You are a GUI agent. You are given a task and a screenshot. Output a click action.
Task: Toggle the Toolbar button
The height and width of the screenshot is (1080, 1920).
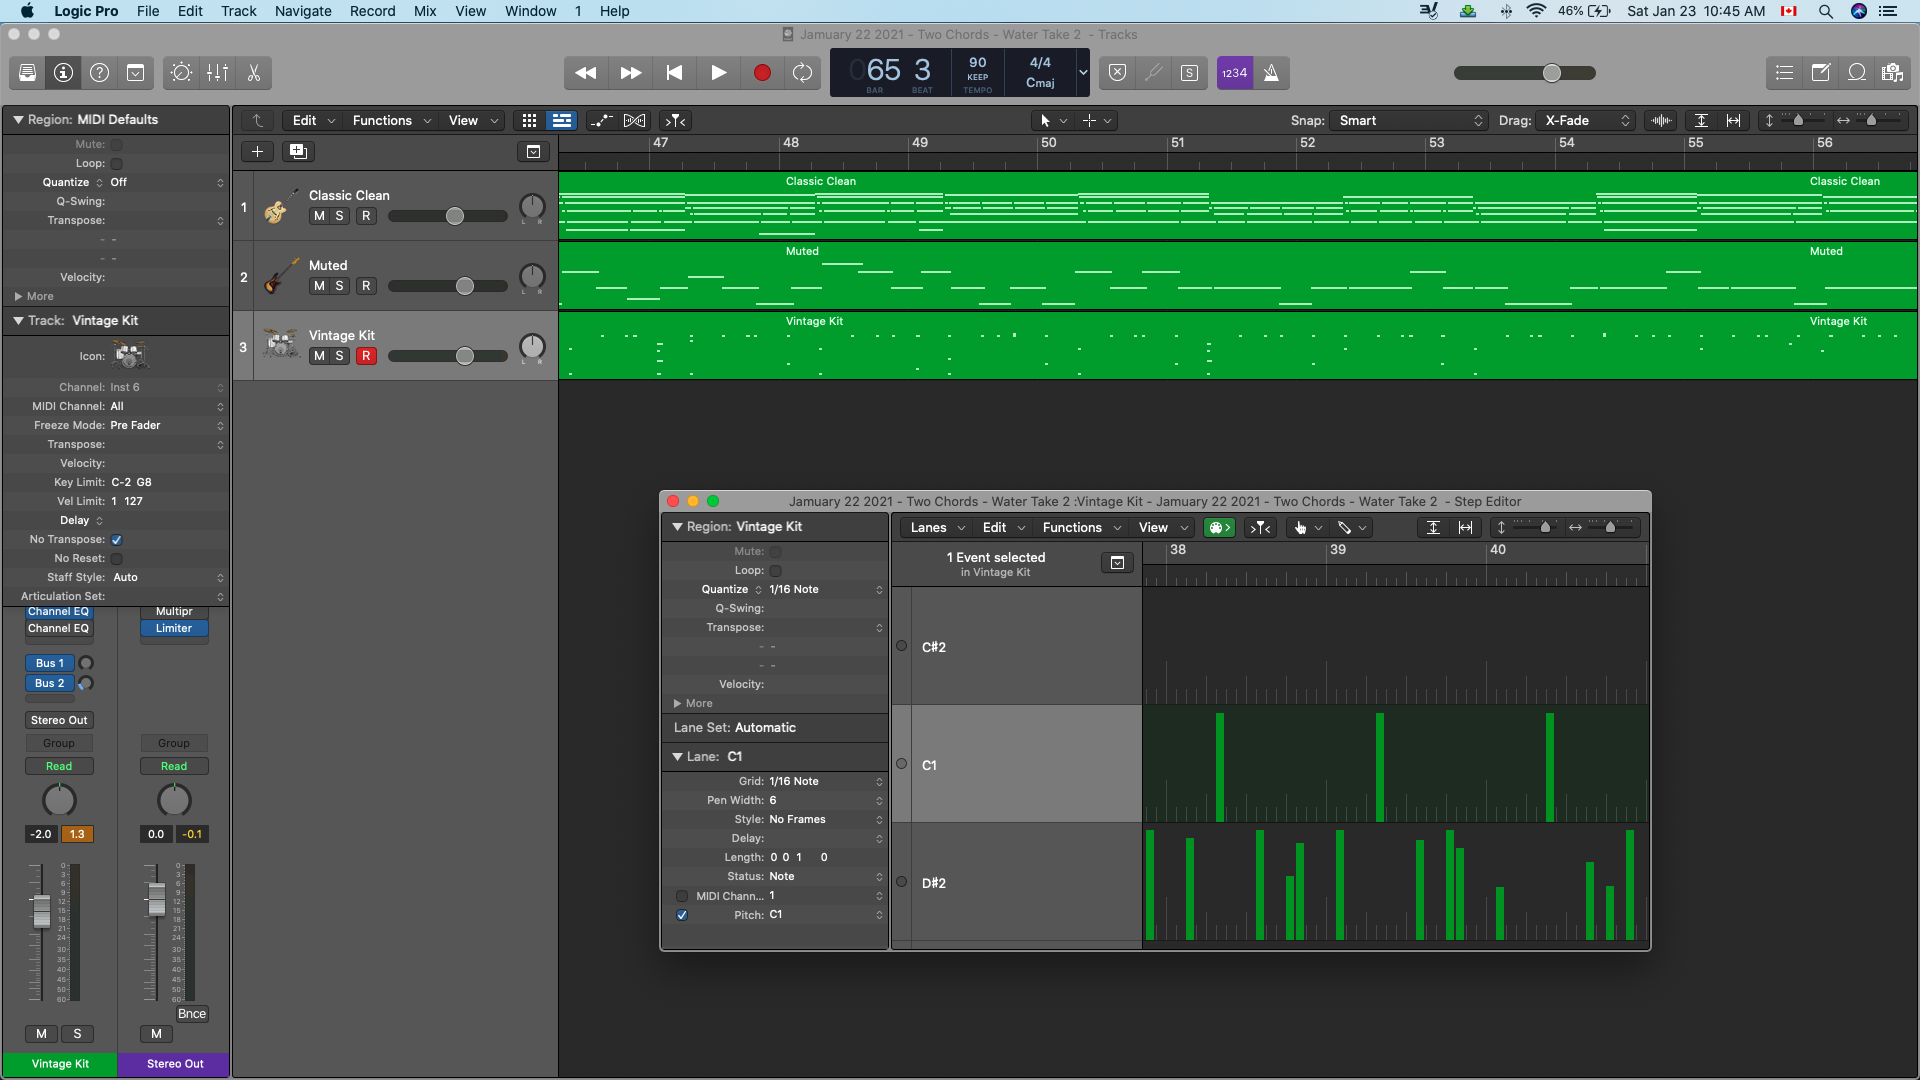tap(135, 73)
